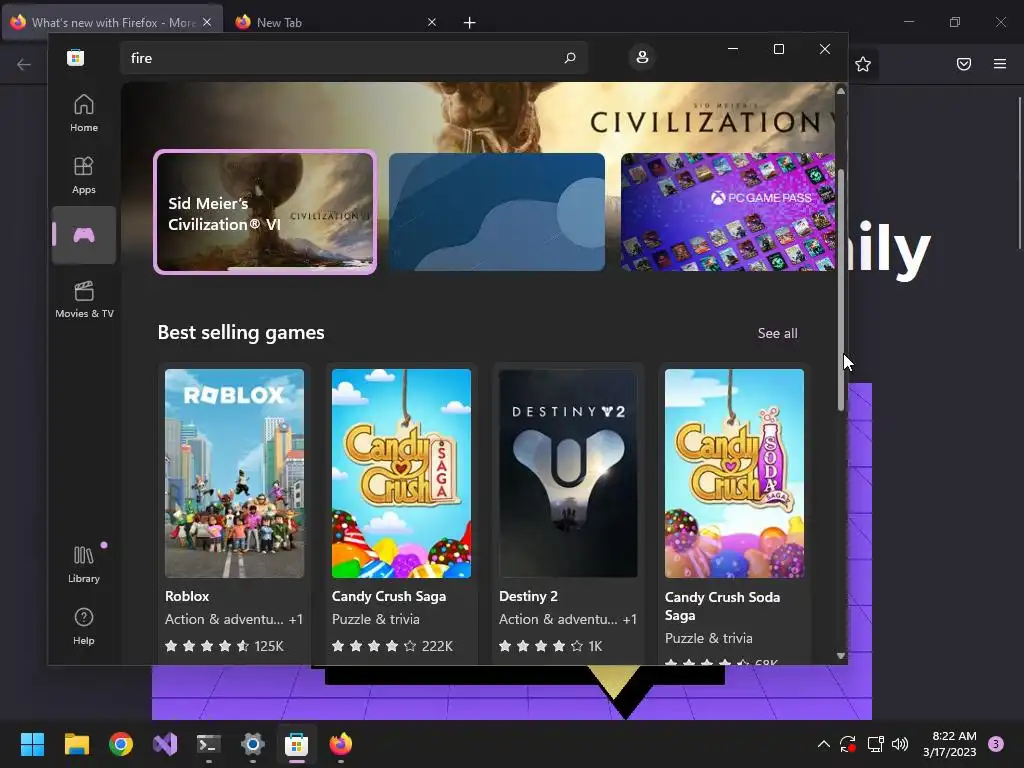Click the Store scrollbar down arrow

point(841,656)
